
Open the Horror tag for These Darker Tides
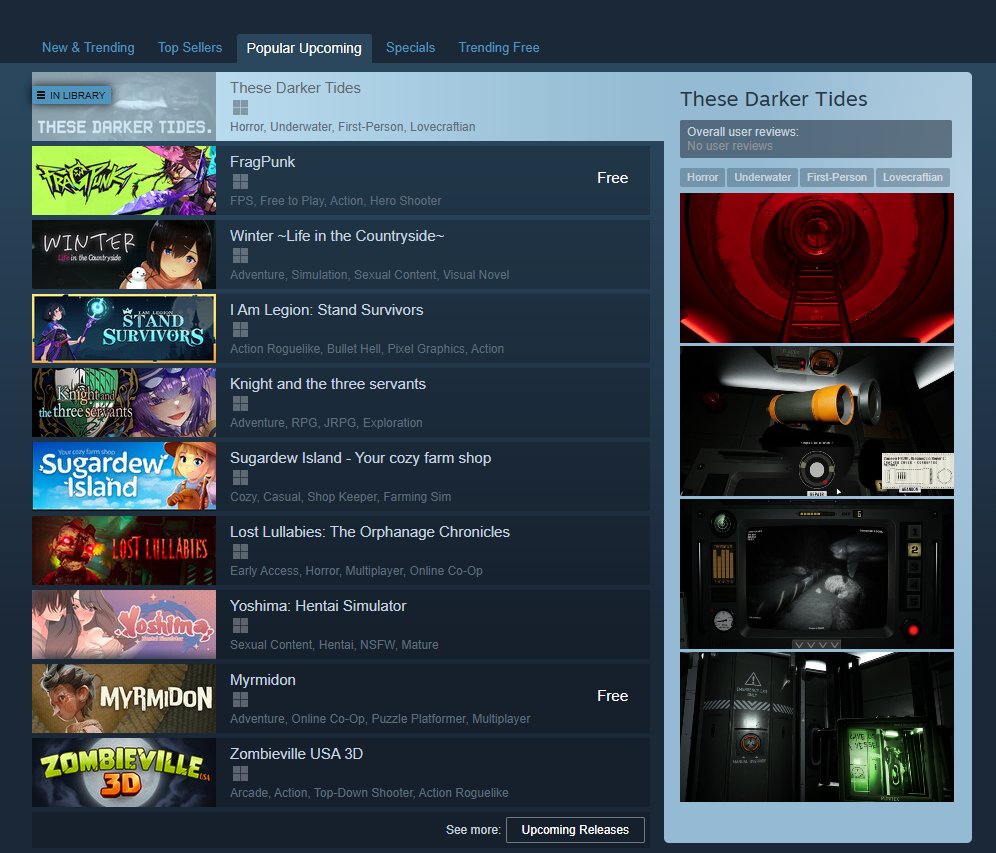pos(702,176)
